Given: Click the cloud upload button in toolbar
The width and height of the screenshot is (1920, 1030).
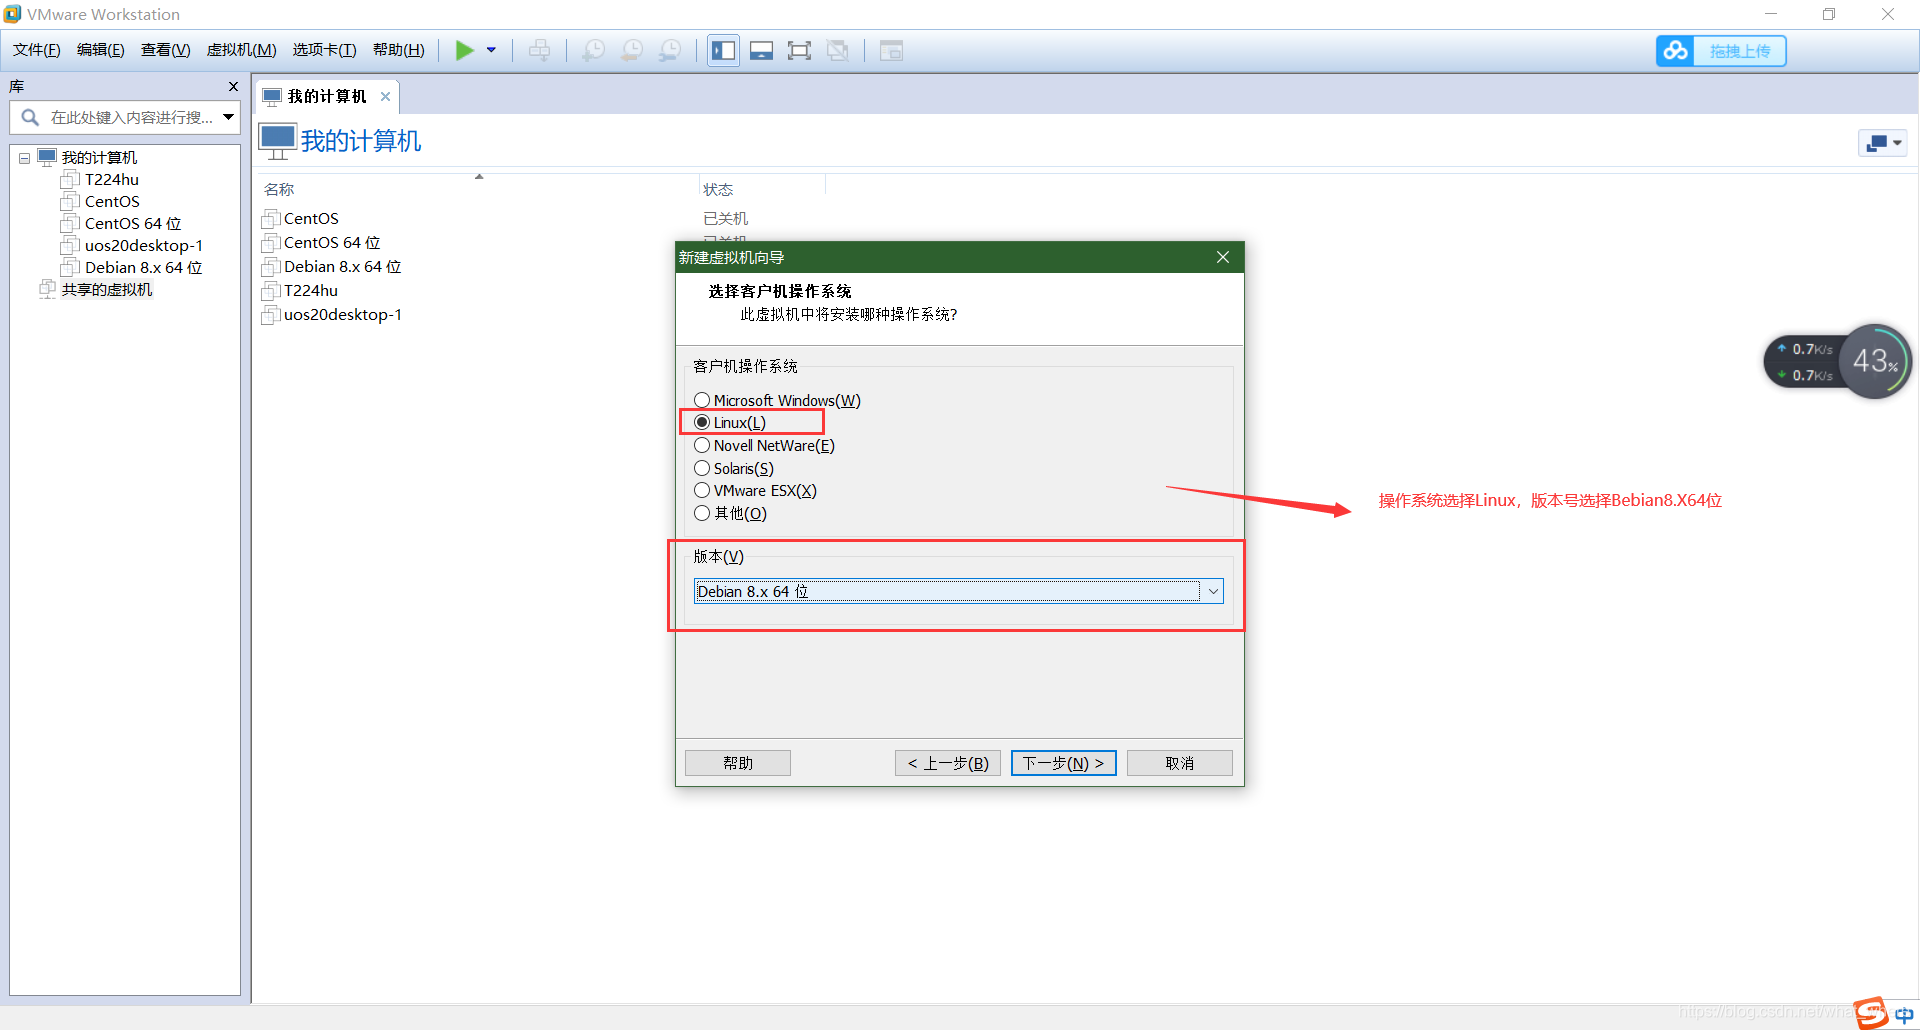Looking at the screenshot, I should 1721,51.
